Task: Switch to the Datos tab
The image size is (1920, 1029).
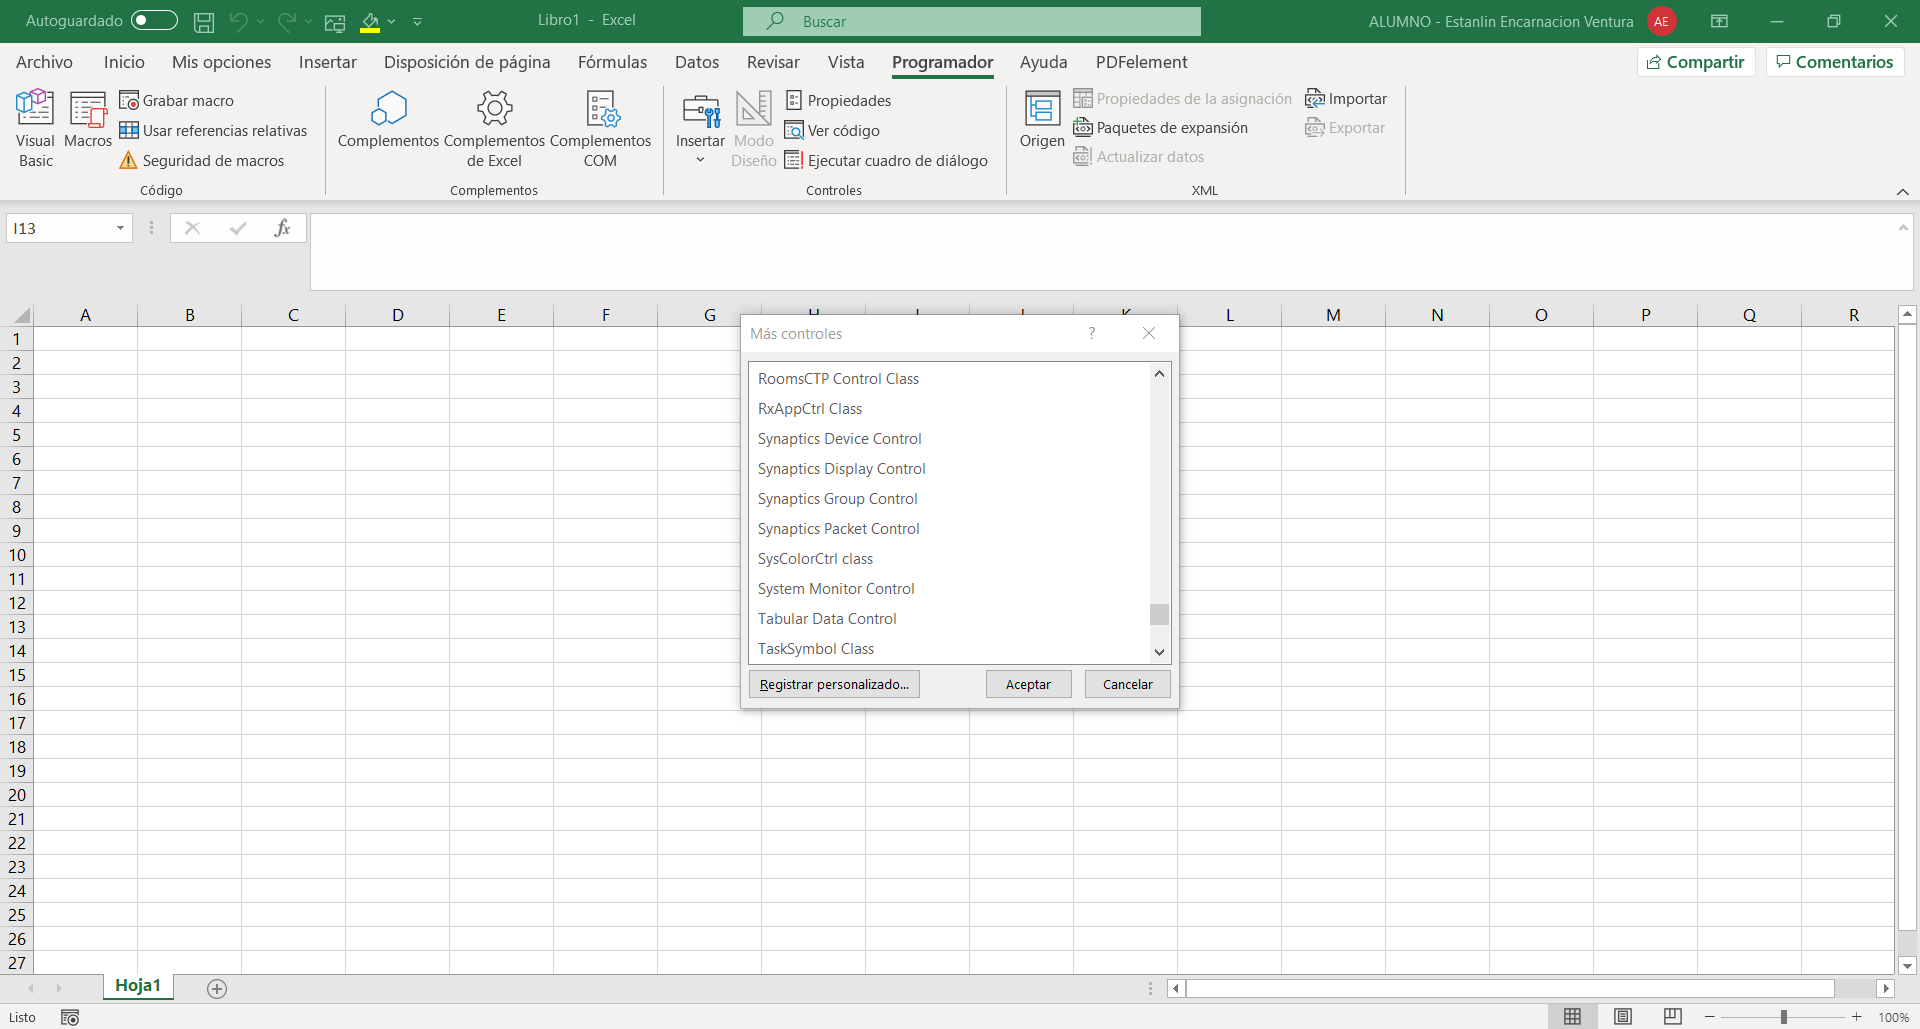Action: point(697,62)
